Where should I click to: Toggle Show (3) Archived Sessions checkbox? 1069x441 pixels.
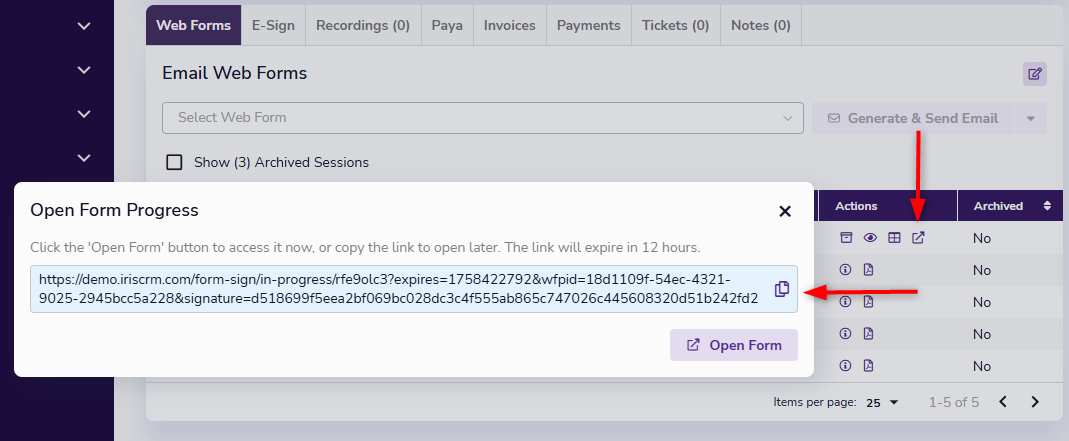[x=174, y=162]
